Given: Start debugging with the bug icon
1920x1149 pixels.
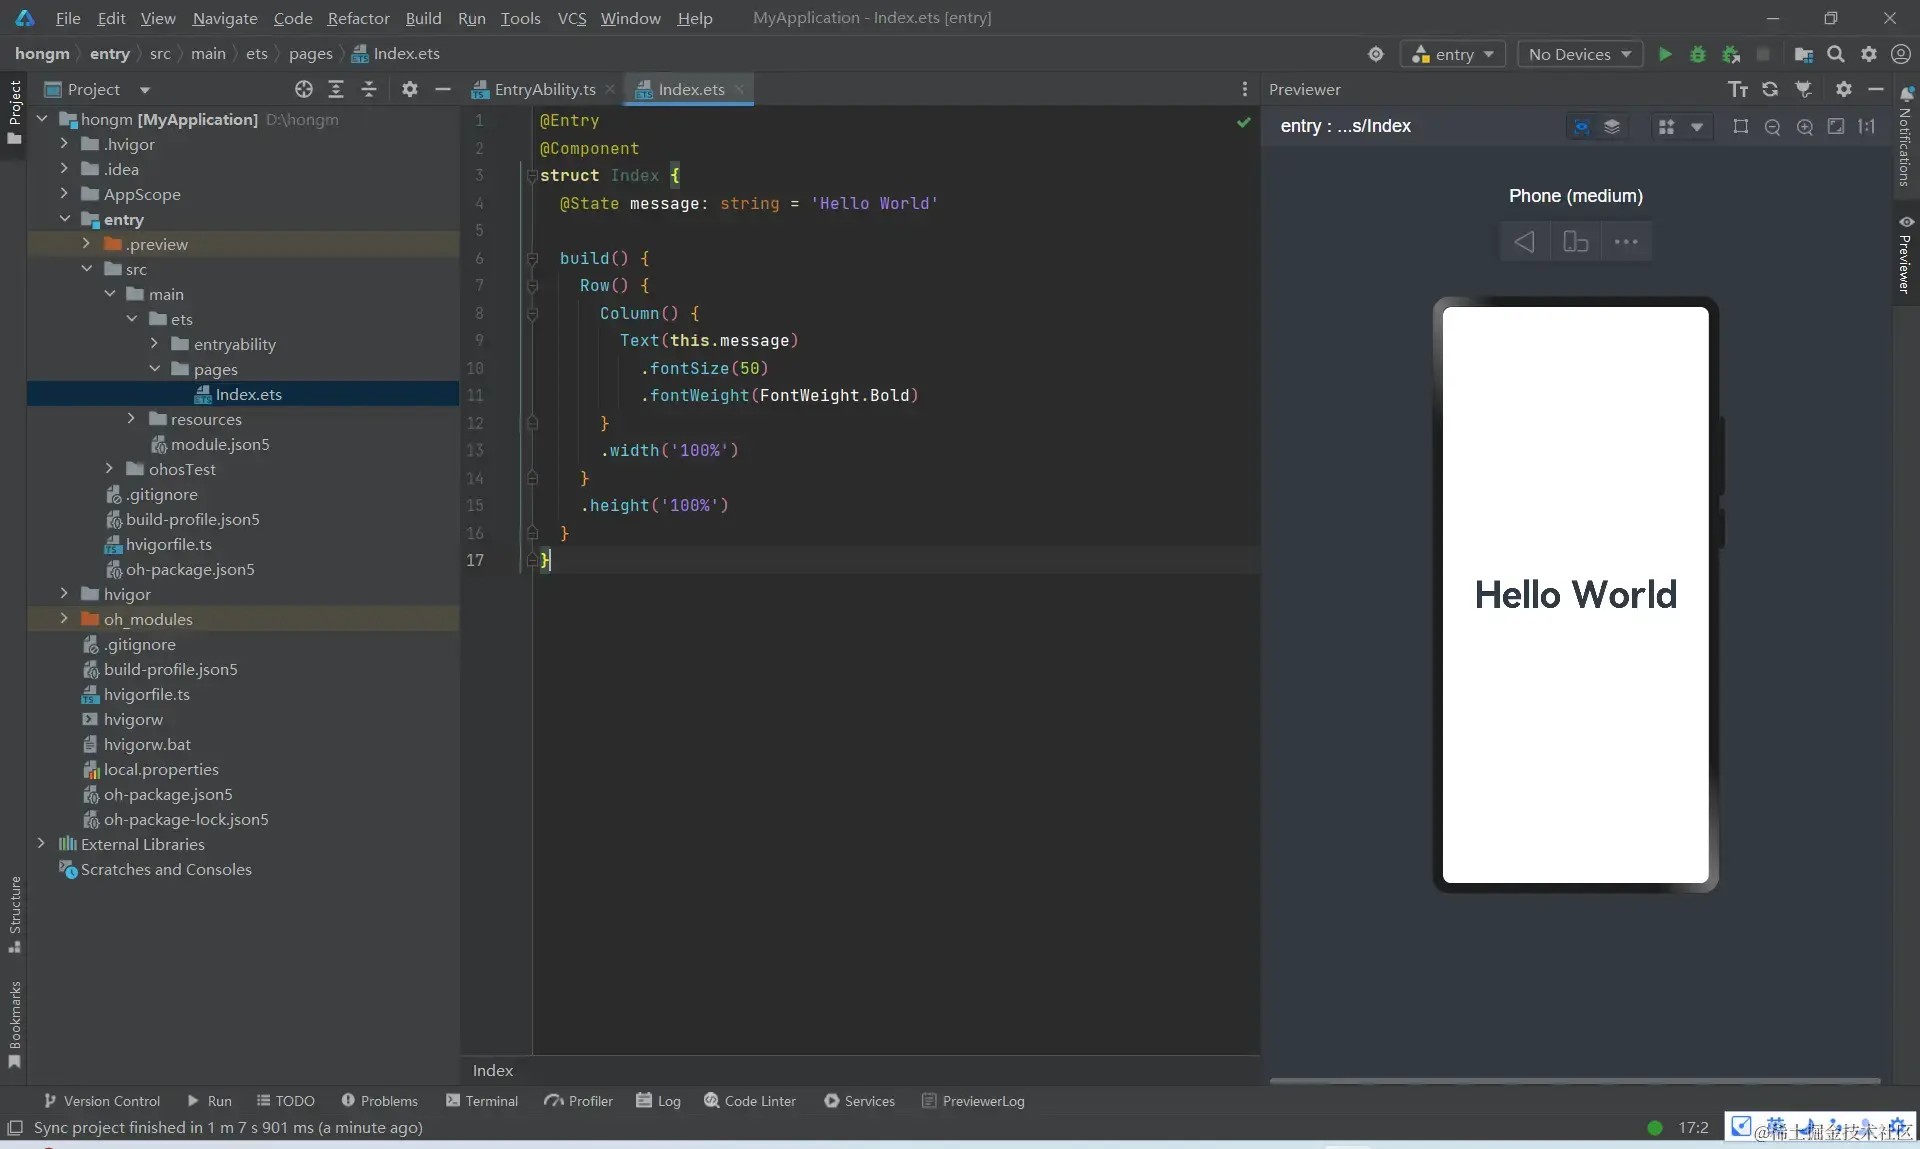Looking at the screenshot, I should tap(1697, 54).
